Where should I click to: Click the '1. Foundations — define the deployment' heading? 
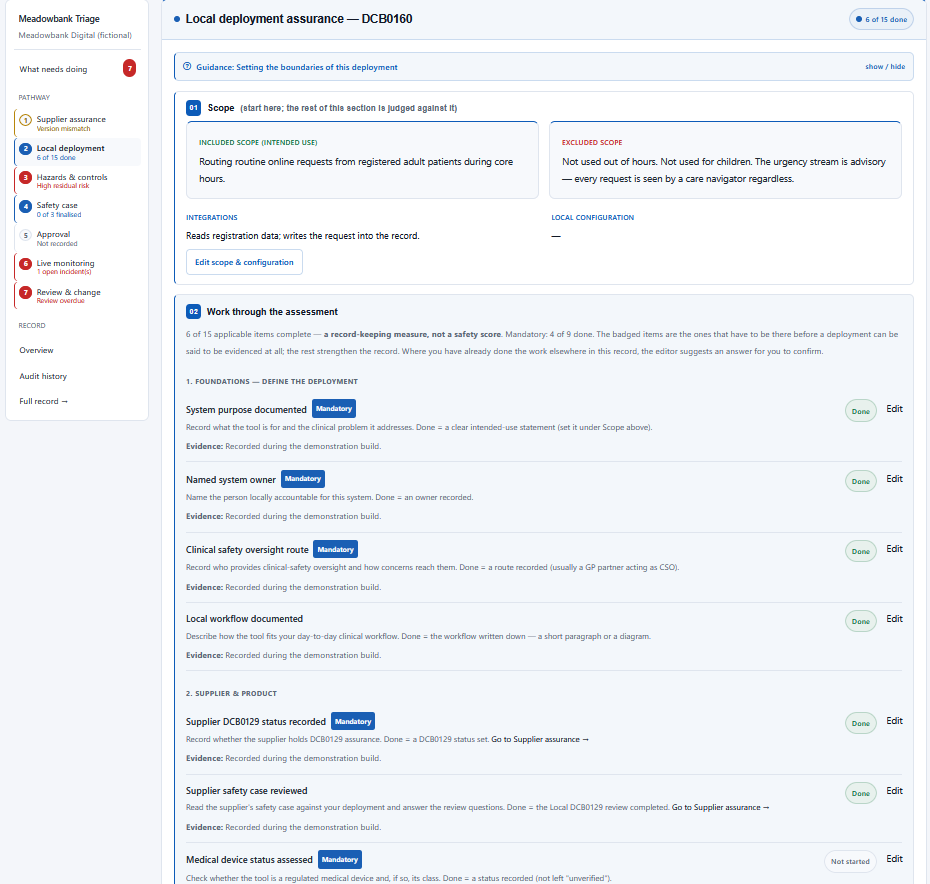(272, 381)
